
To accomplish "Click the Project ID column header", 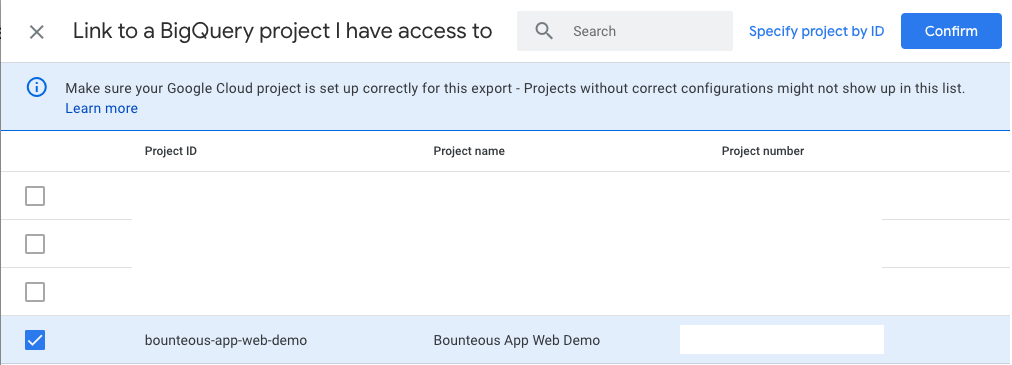I will (x=171, y=151).
